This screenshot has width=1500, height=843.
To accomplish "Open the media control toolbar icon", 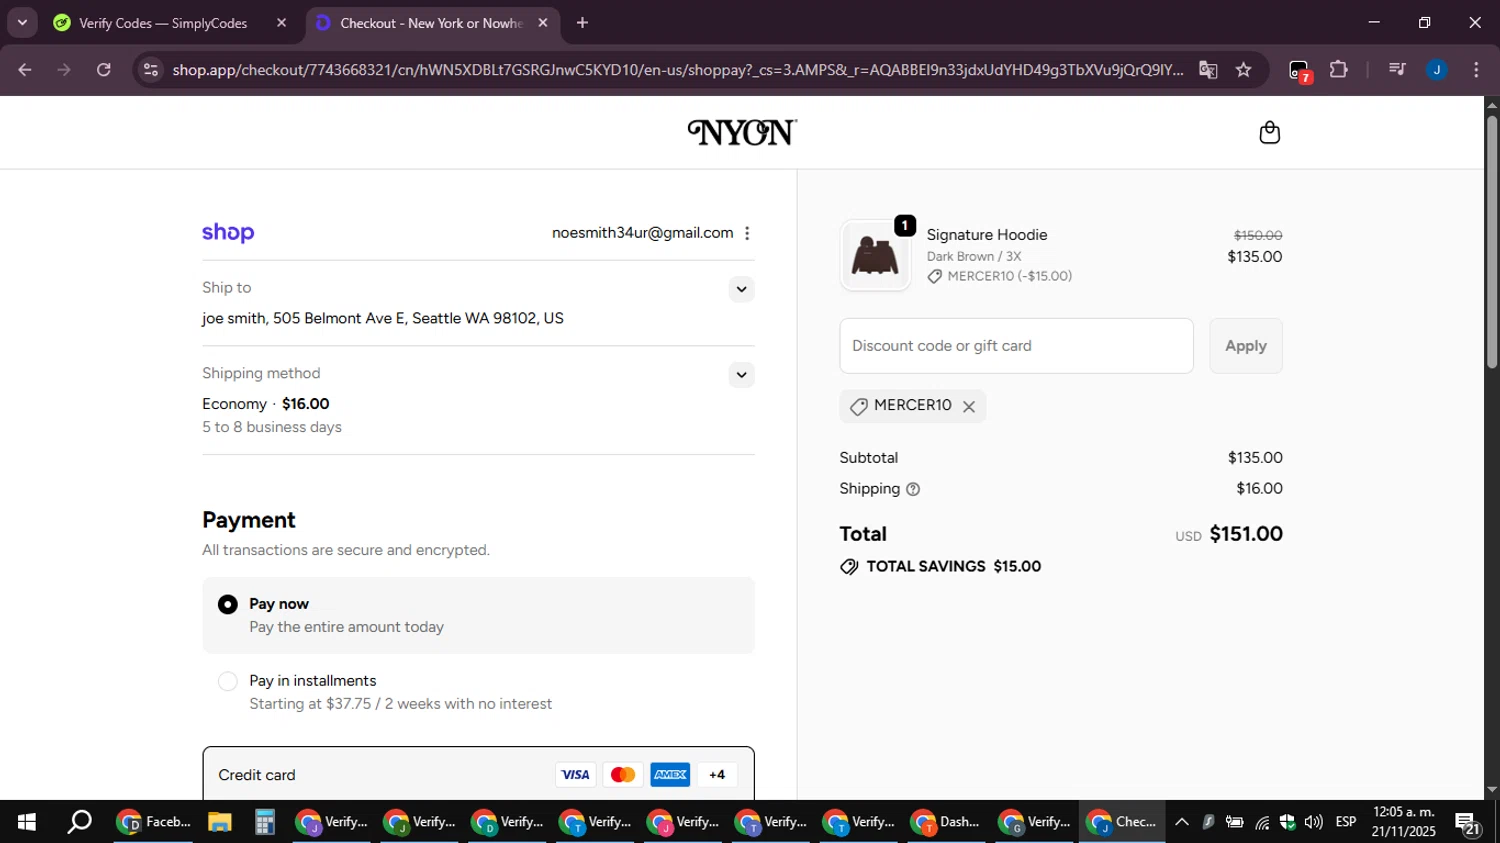I will pyautogui.click(x=1397, y=70).
